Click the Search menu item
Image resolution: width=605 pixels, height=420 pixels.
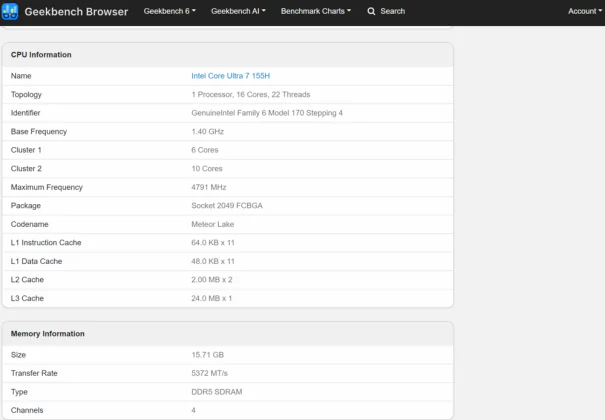(386, 11)
